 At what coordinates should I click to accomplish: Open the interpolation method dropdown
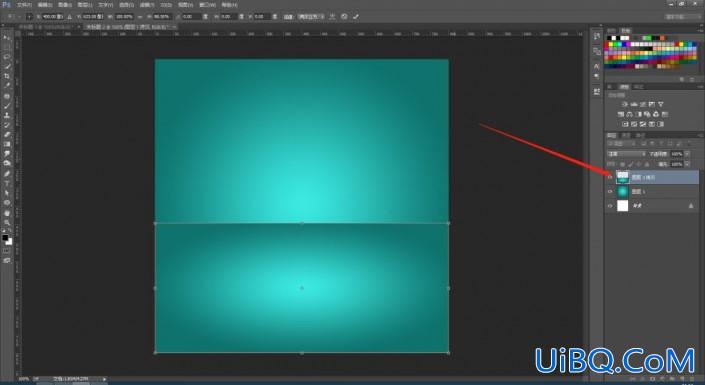click(310, 17)
